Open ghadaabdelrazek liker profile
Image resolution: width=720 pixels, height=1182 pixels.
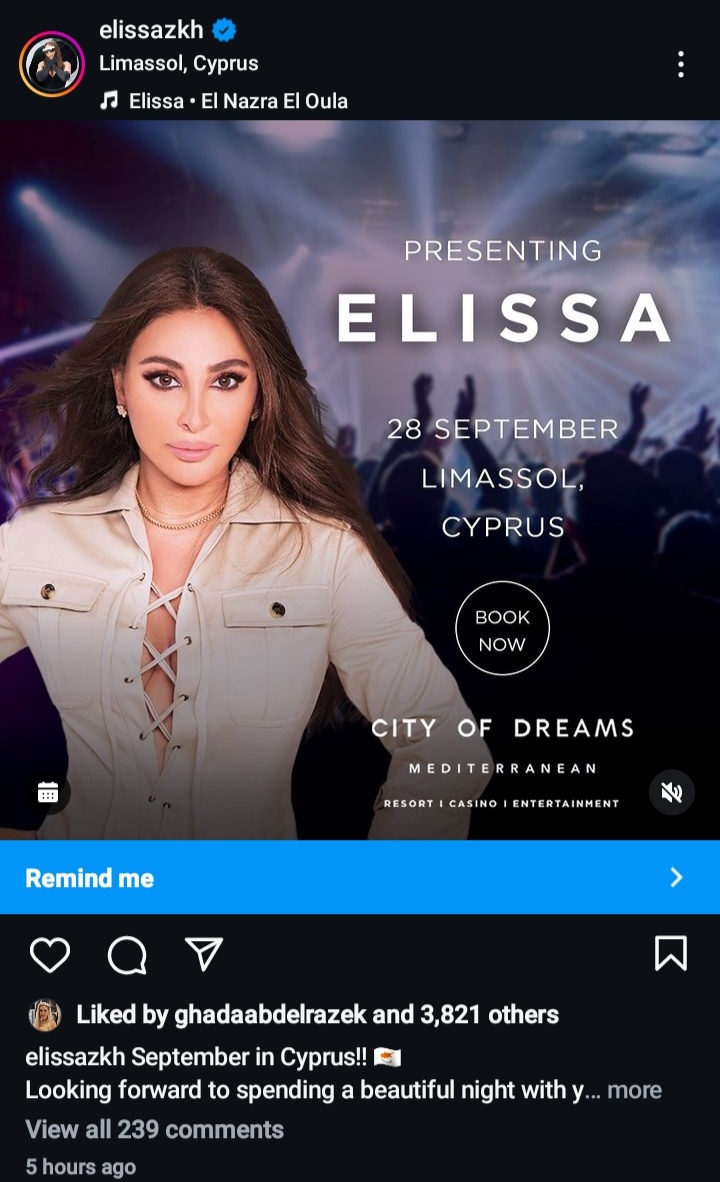coord(270,1015)
